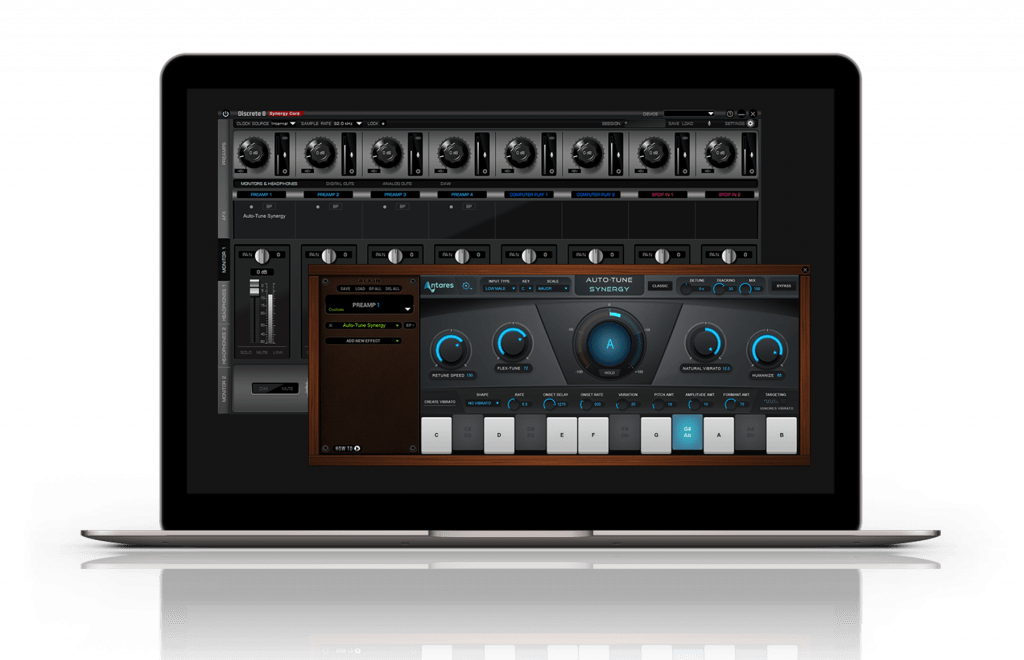Viewport: 1024px width, 660px height.
Task: Click the Auto-Tune settings gear icon
Action: tap(466, 287)
